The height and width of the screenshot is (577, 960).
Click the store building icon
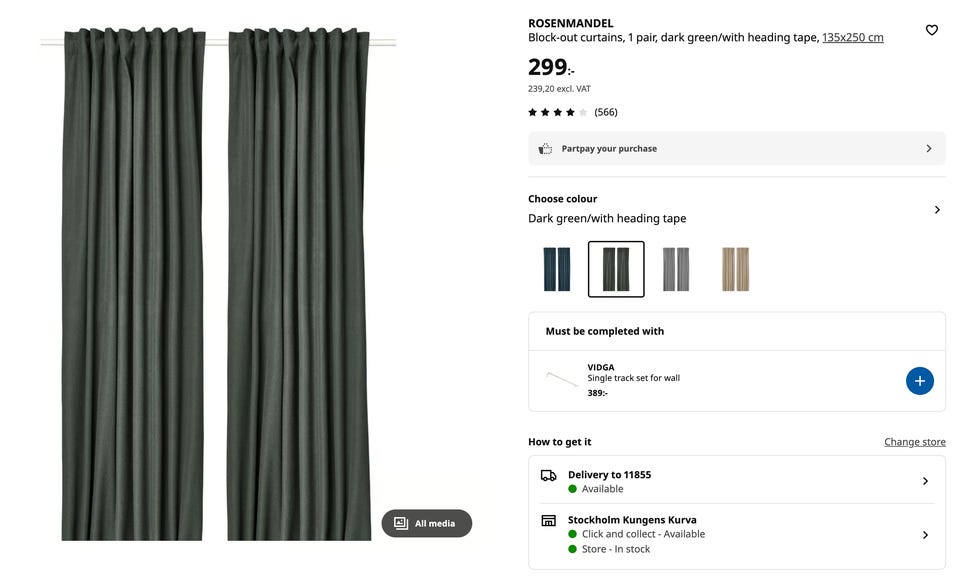coord(548,521)
